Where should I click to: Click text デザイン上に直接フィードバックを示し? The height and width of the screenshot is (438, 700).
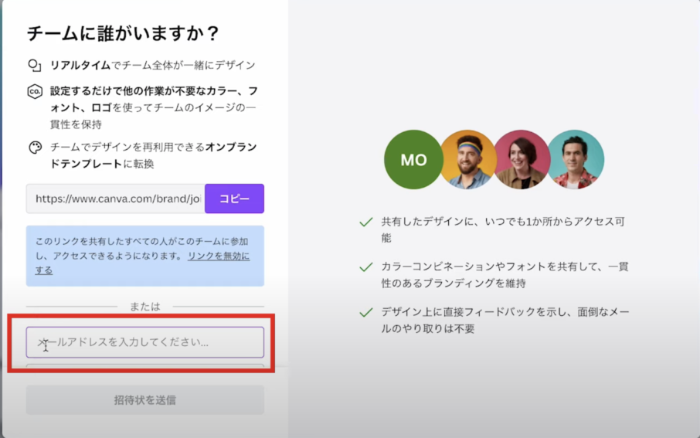pyautogui.click(x=476, y=312)
